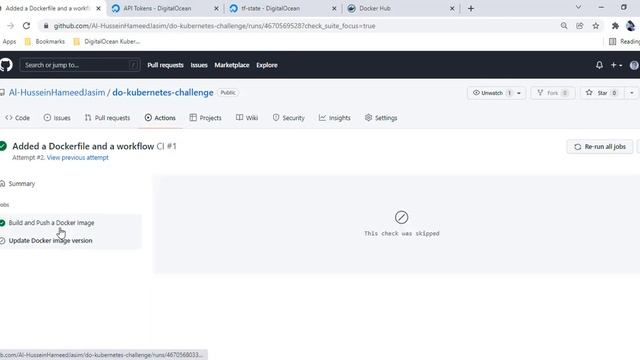Viewport: 640px width, 360px height.
Task: Open the repository Insights tab
Action: pyautogui.click(x=334, y=118)
